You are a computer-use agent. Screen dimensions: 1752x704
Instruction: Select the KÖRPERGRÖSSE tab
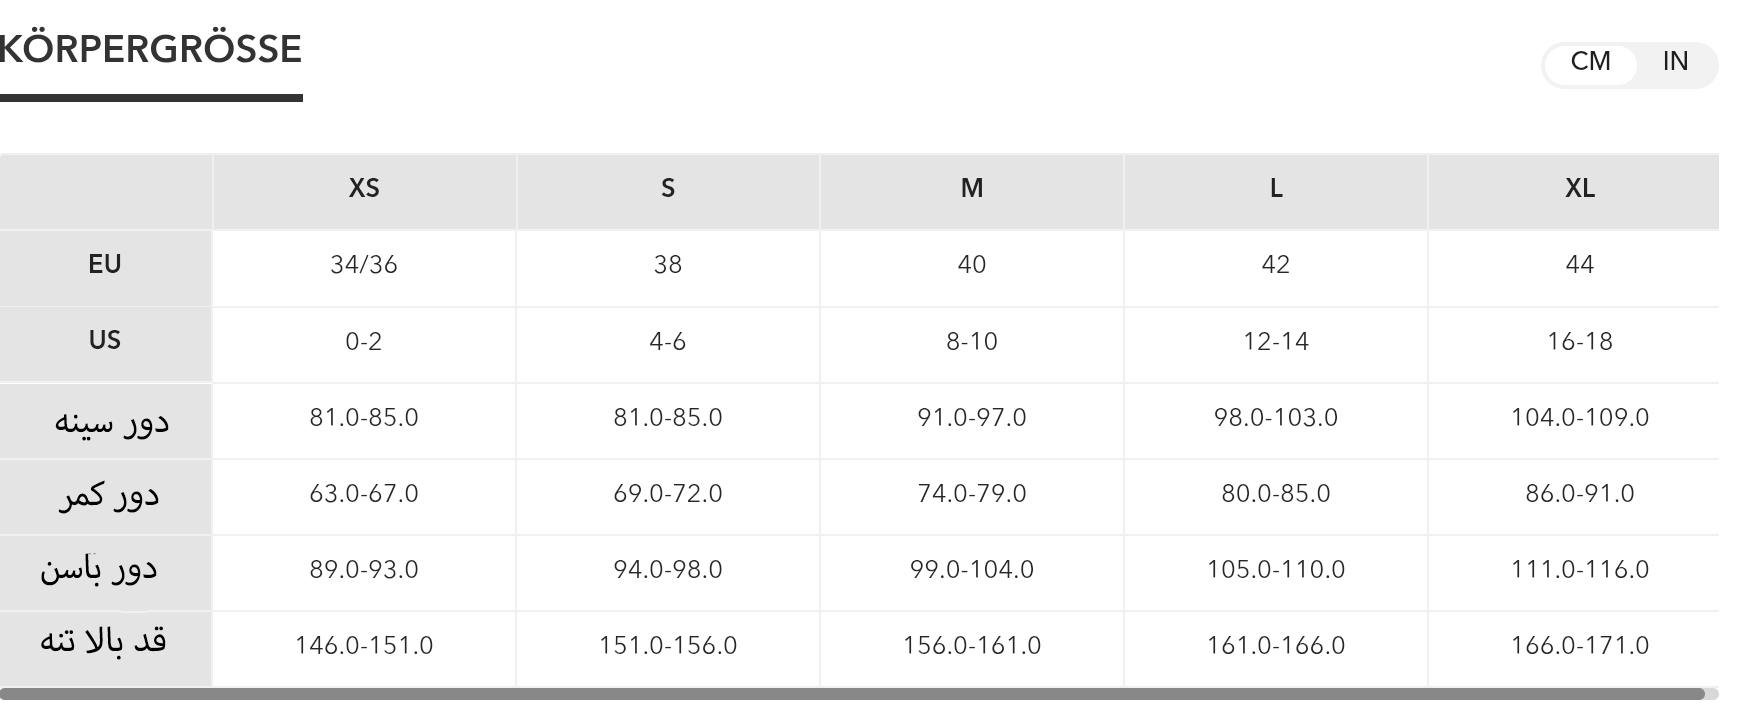pos(150,50)
